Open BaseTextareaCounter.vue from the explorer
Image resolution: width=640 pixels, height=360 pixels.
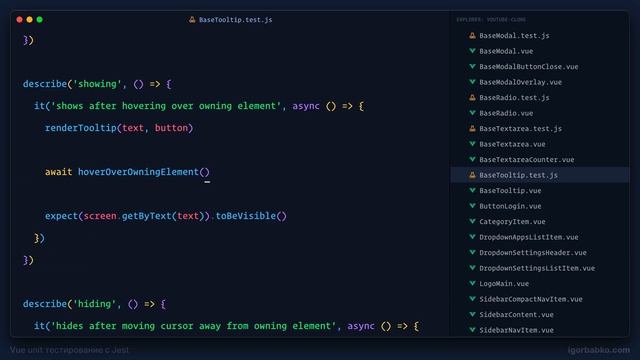point(527,160)
